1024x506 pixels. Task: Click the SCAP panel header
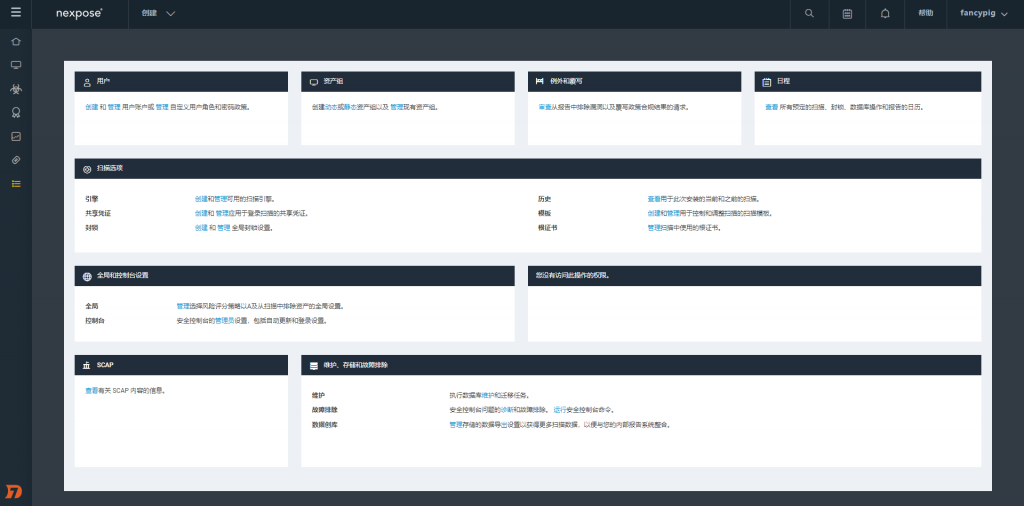(x=181, y=366)
